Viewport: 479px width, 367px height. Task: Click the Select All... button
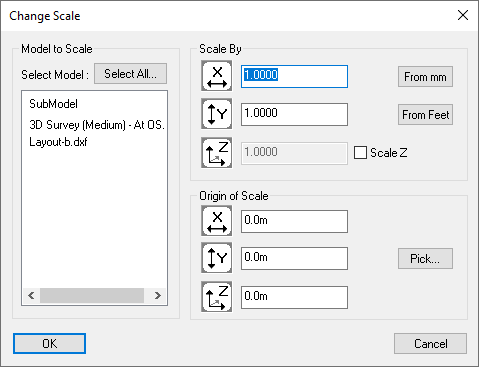pos(130,74)
